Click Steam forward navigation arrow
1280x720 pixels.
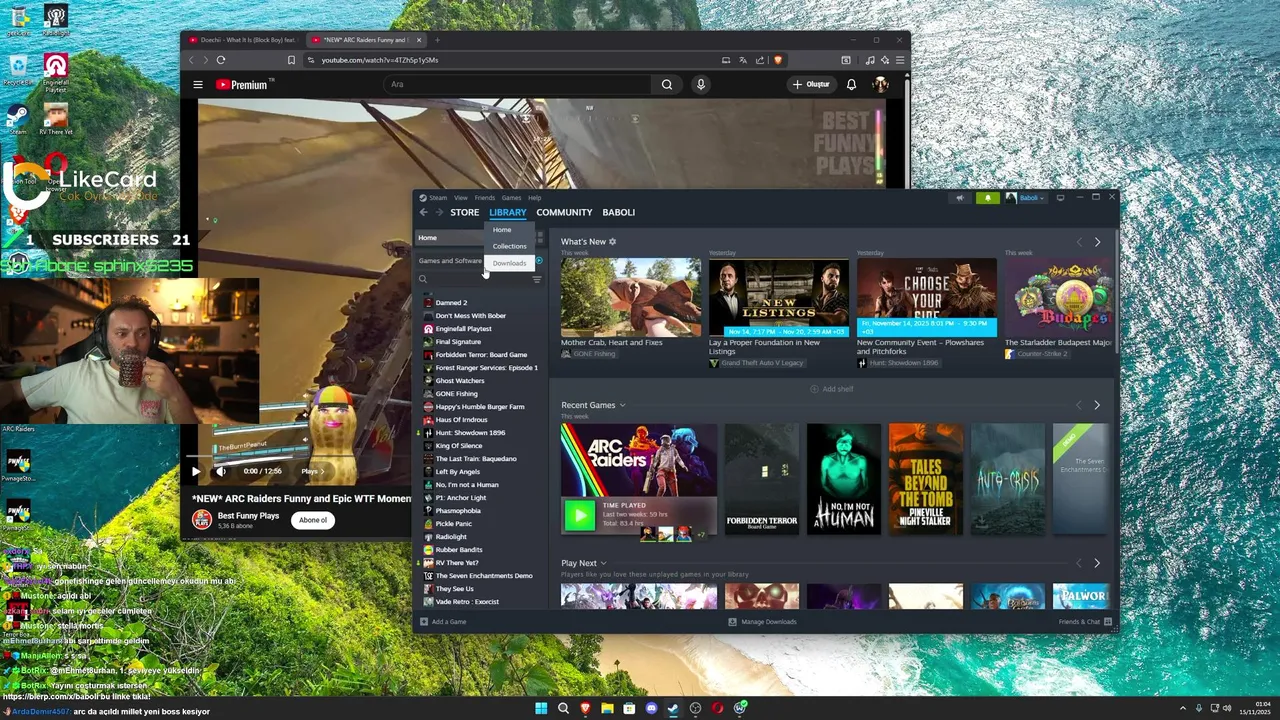[438, 212]
